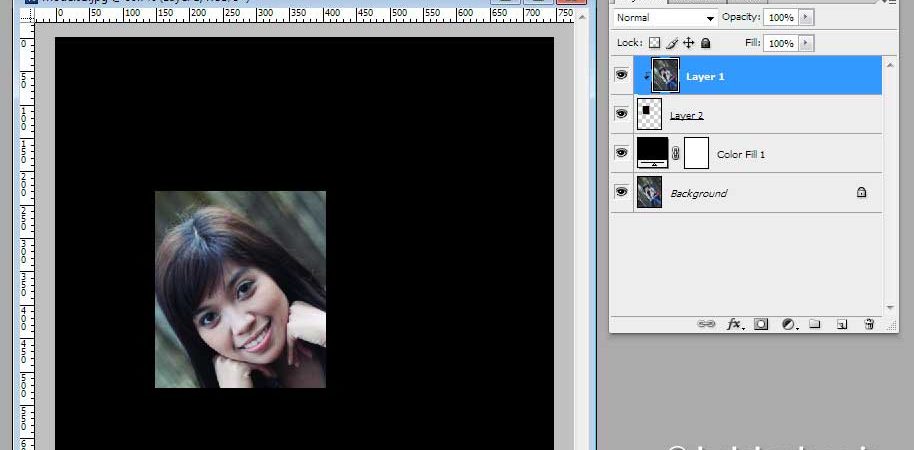914x450 pixels.
Task: Click the padlock on Background layer
Action: coord(862,192)
